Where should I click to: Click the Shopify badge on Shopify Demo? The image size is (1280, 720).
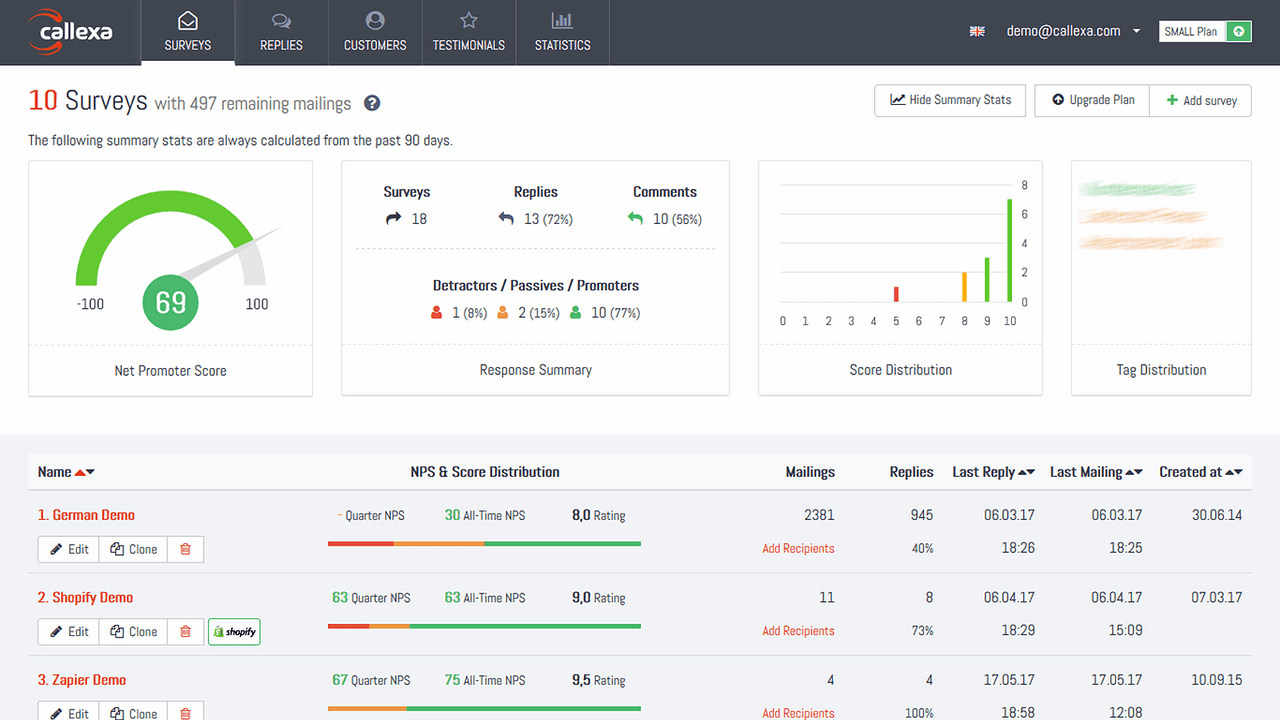[234, 631]
